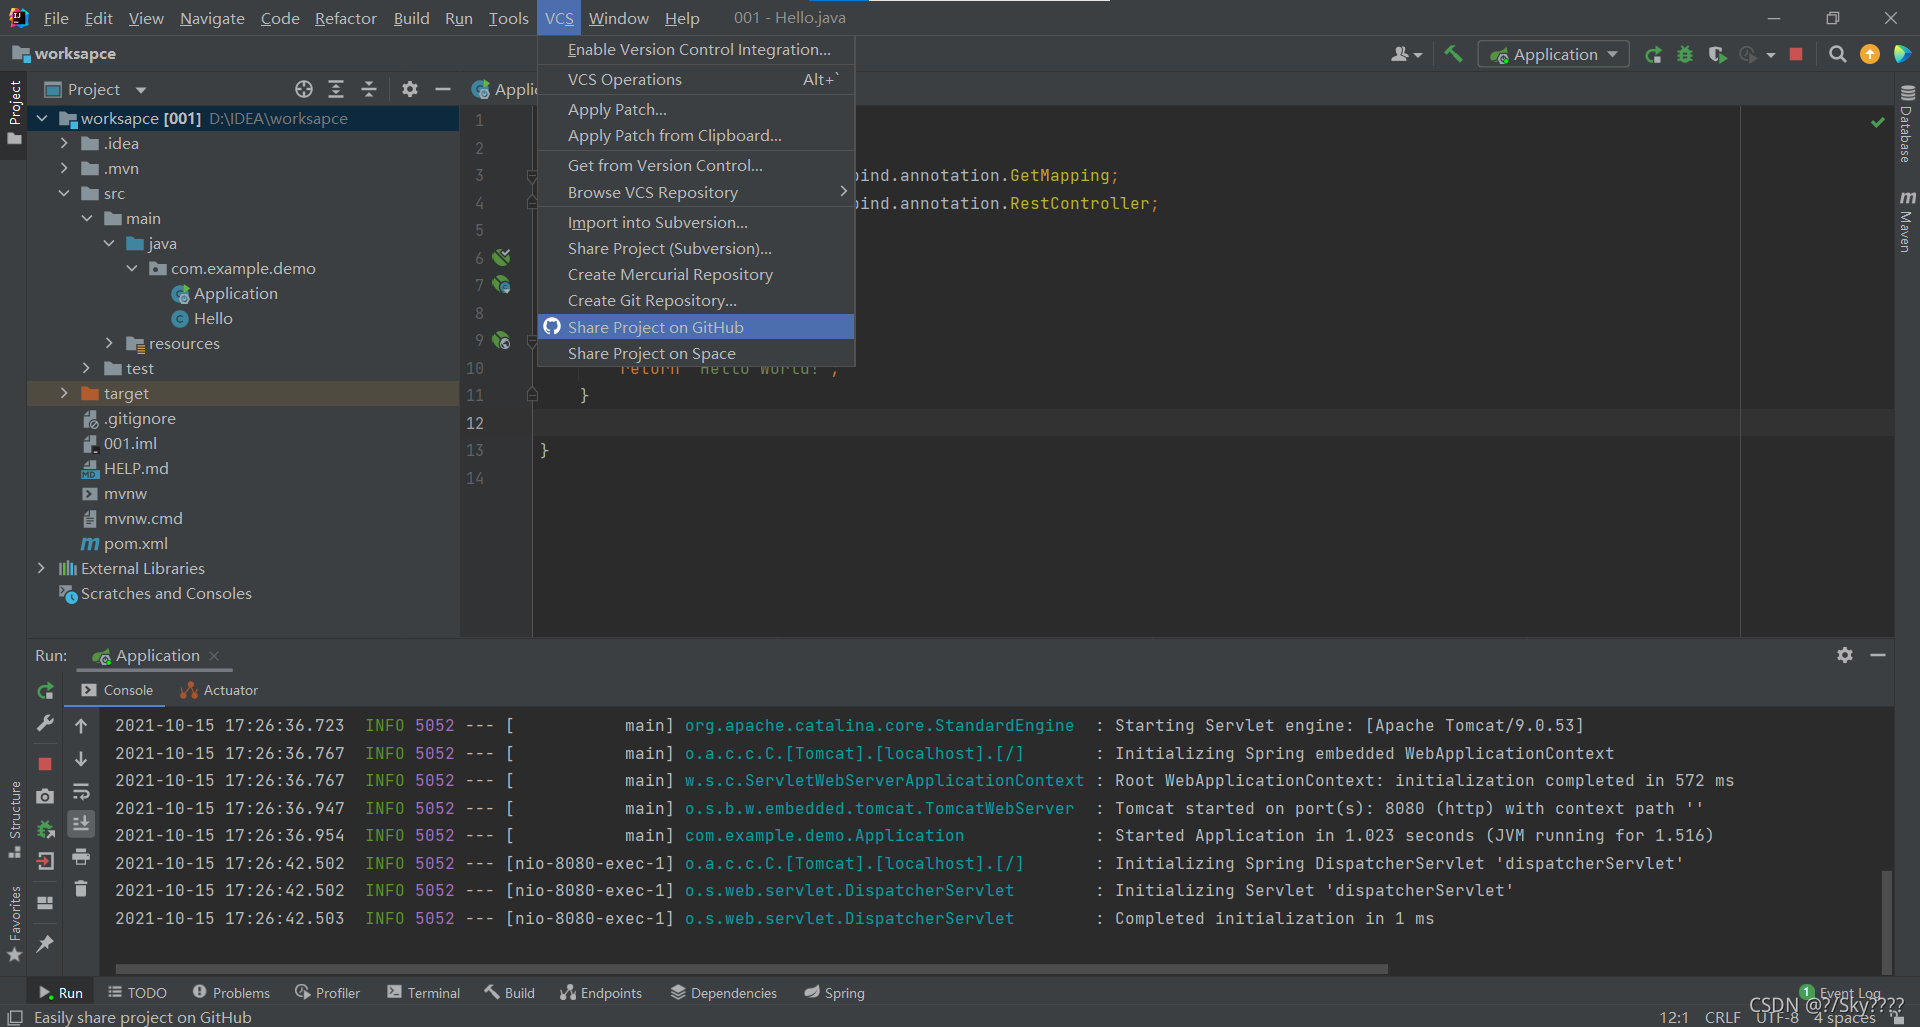
Task: Open the Refactor menu
Action: pos(345,18)
